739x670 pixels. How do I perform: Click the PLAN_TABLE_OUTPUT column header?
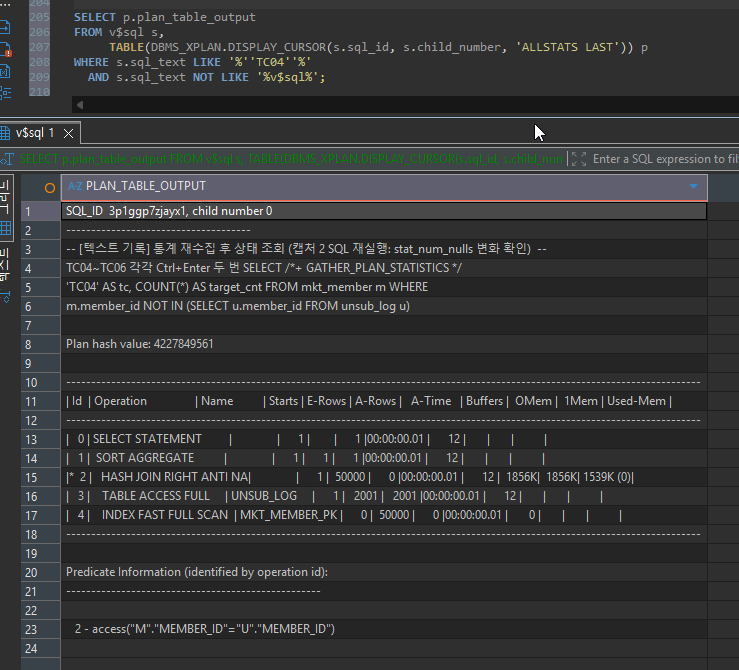pyautogui.click(x=384, y=187)
